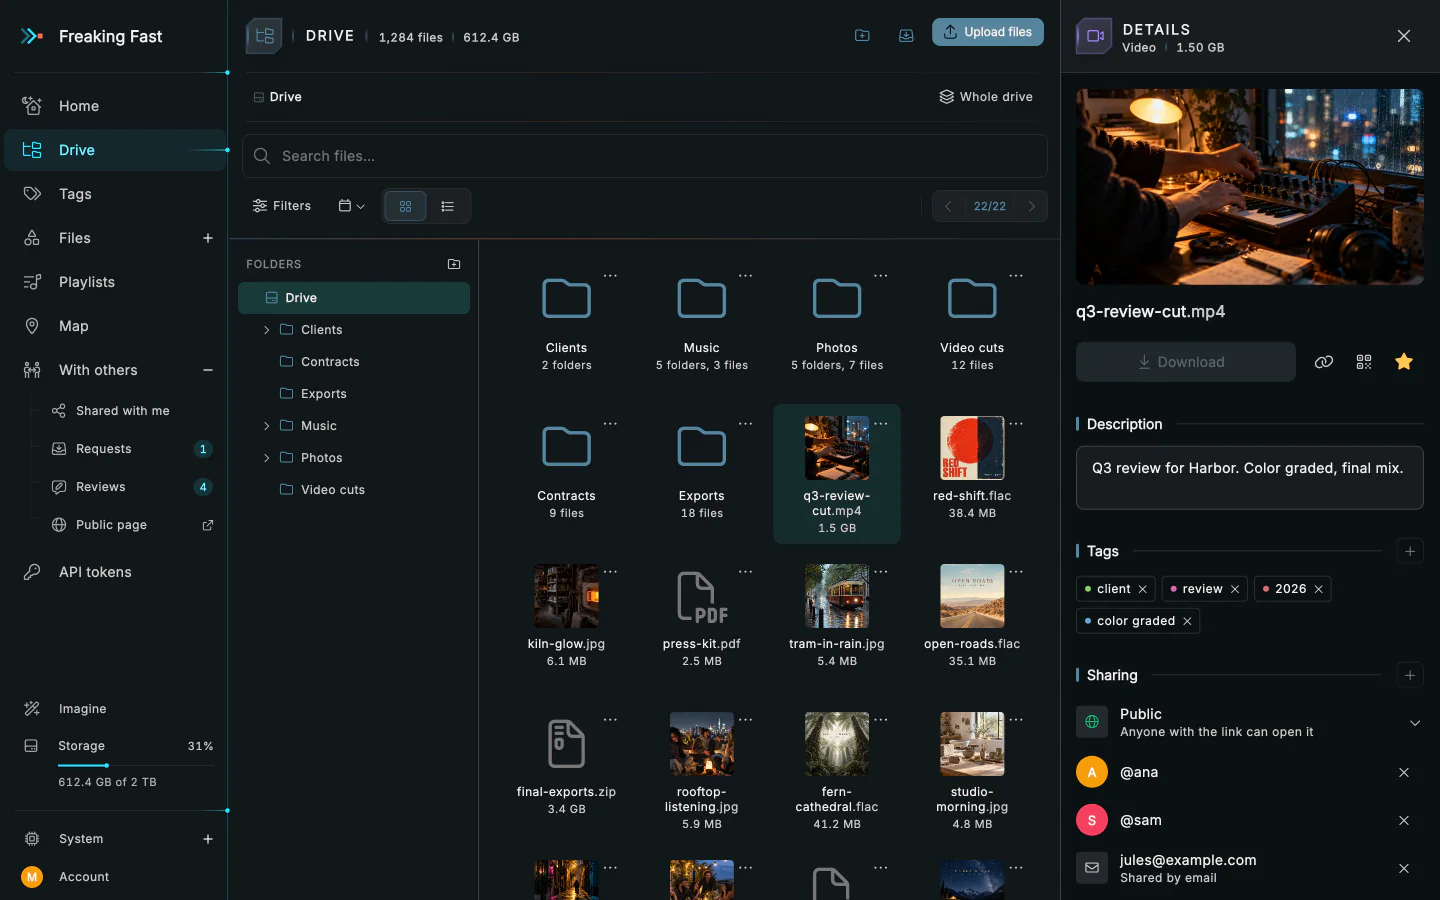The image size is (1440, 900).
Task: Select Exports folder in tree
Action: (354, 394)
